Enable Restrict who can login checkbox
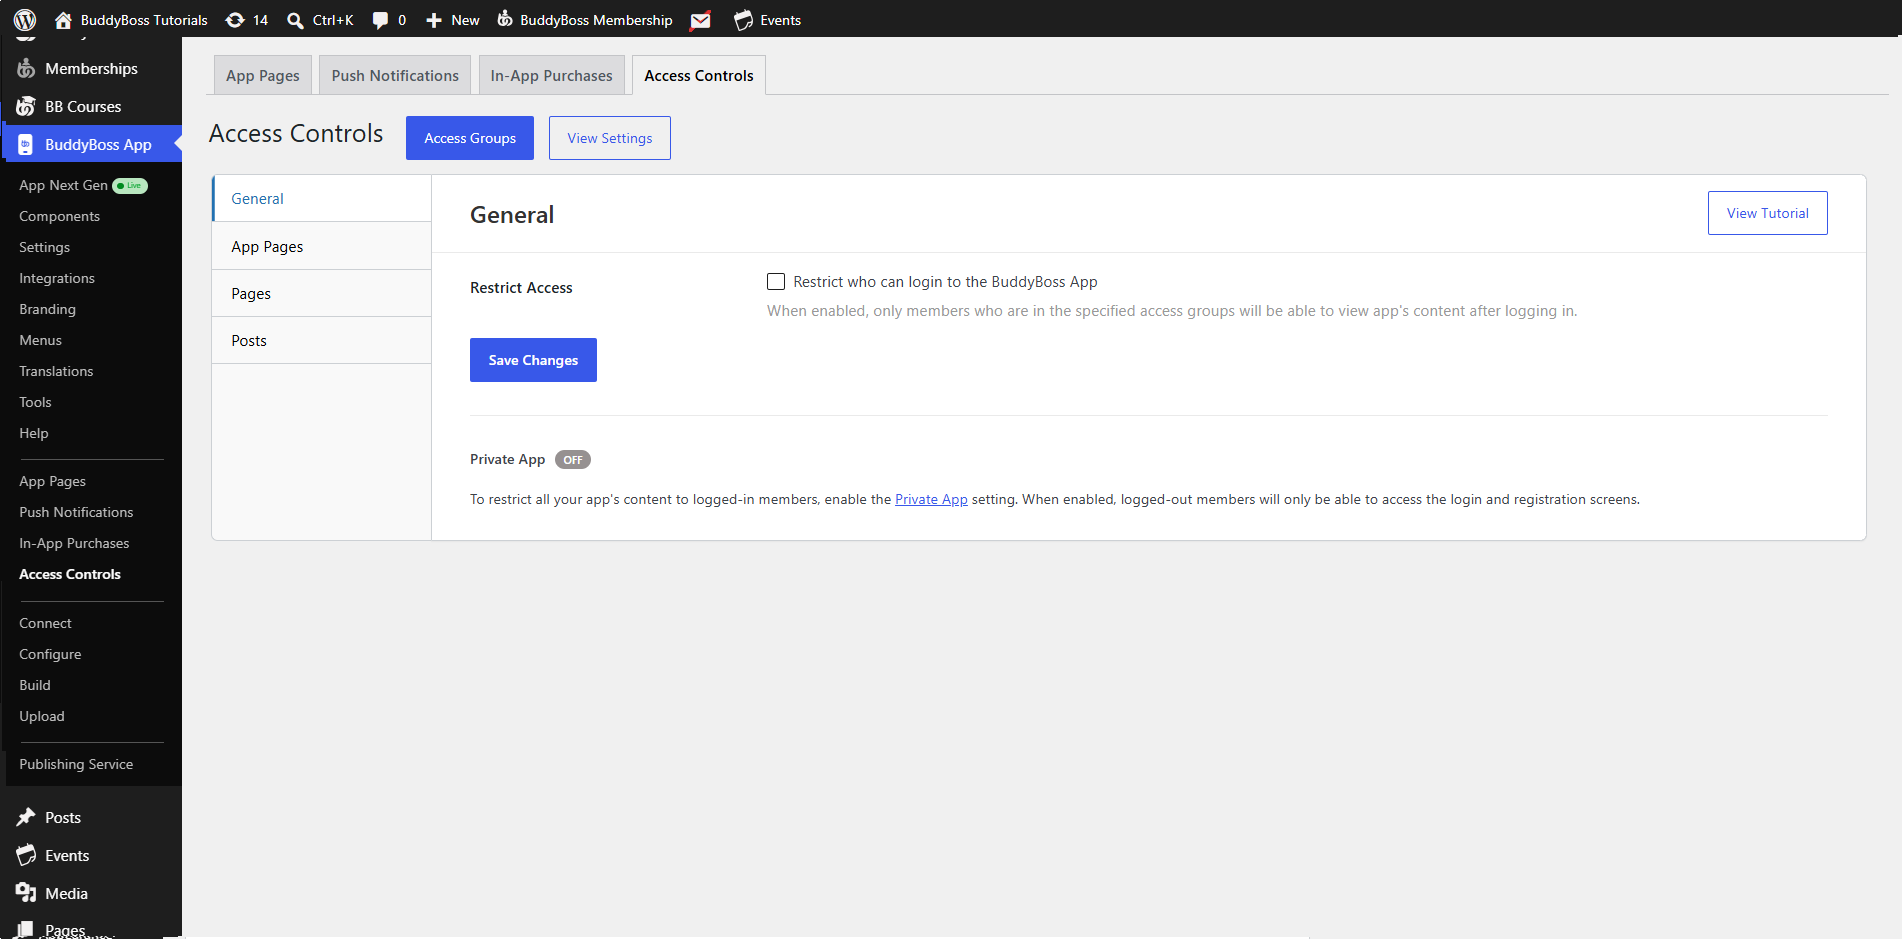 click(776, 282)
